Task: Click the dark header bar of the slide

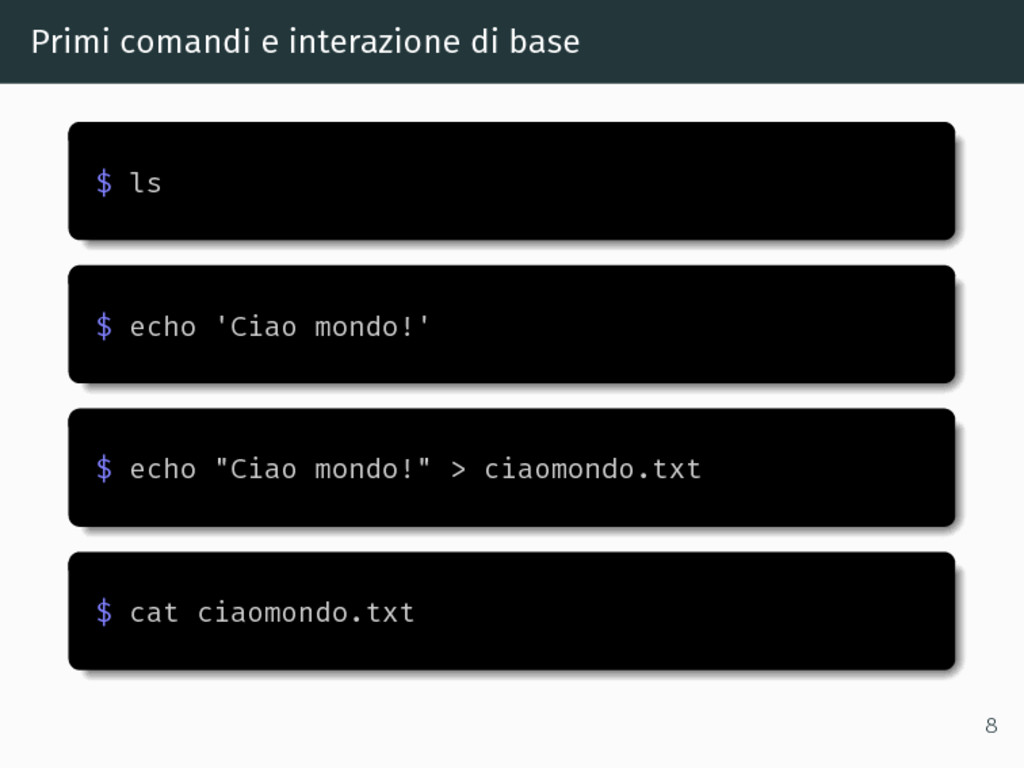Action: point(511,41)
